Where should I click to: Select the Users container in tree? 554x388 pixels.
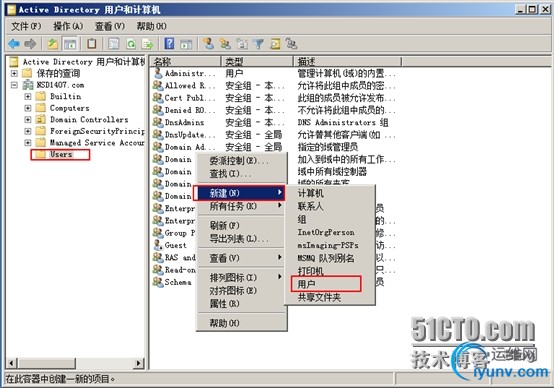60,154
